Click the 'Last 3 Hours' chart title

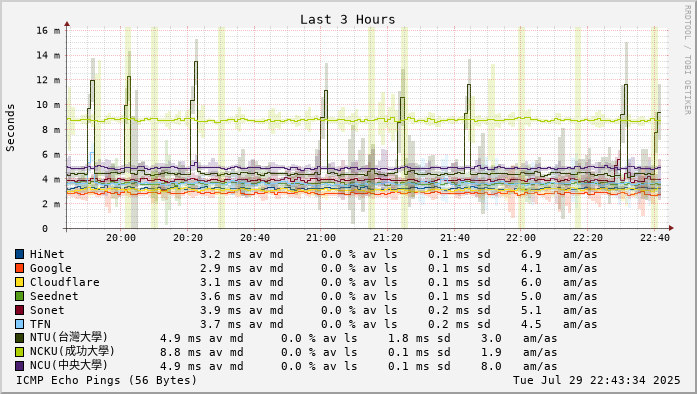(348, 20)
